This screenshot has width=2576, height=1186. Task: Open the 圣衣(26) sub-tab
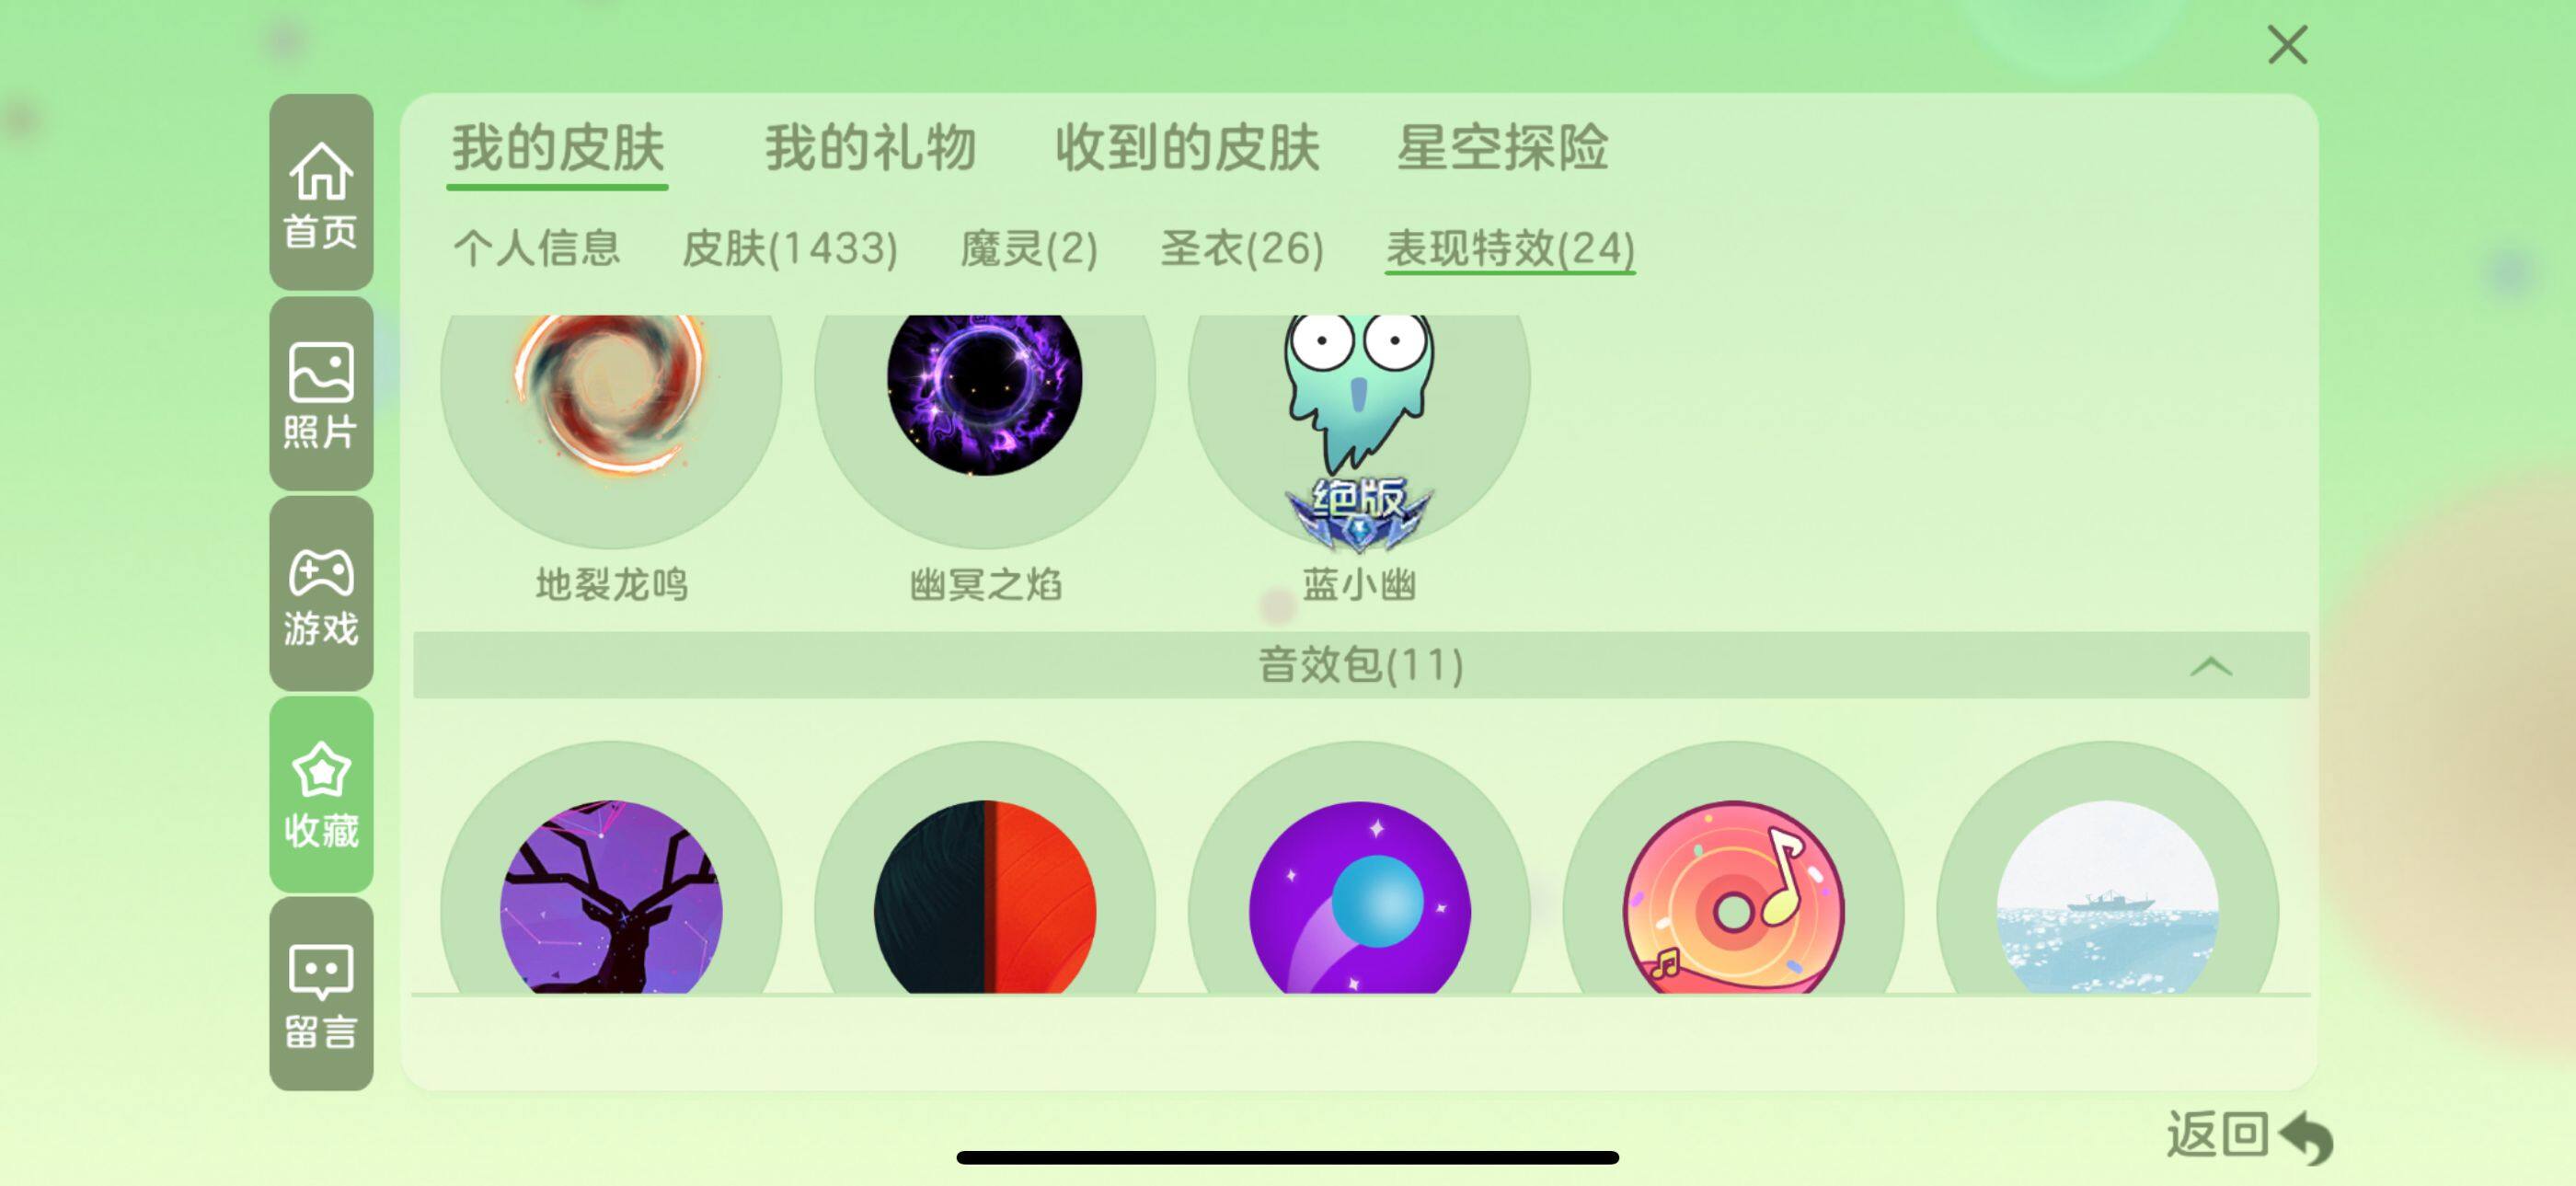[1242, 248]
